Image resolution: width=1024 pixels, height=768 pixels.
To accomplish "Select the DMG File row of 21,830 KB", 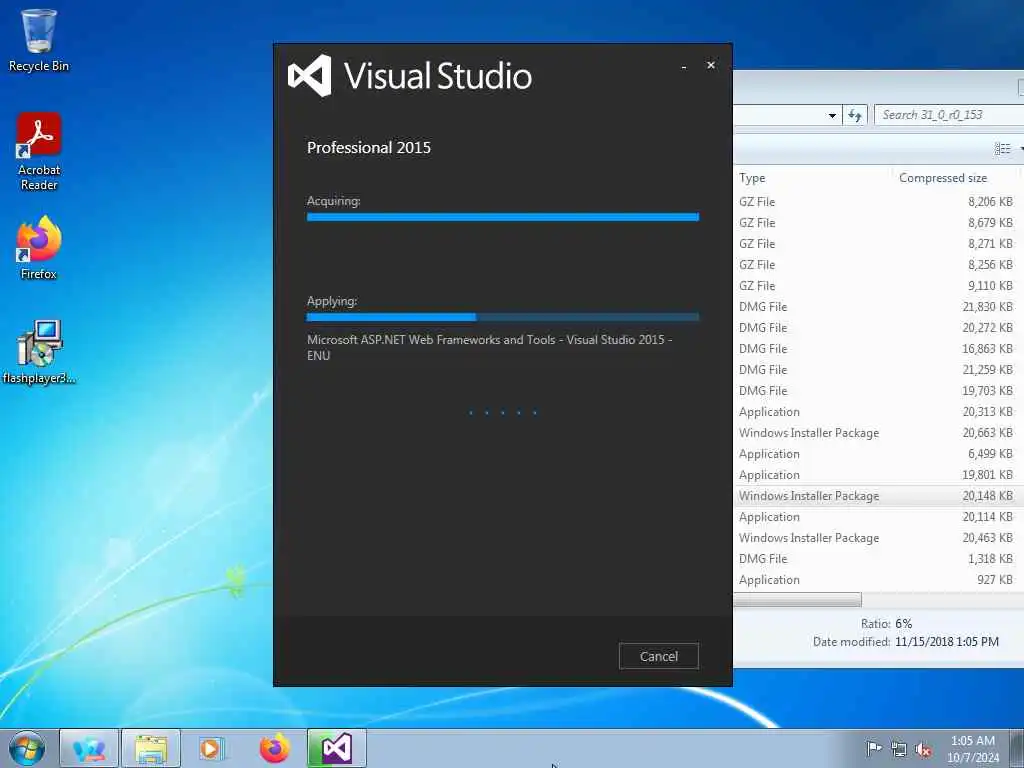I will tap(878, 306).
